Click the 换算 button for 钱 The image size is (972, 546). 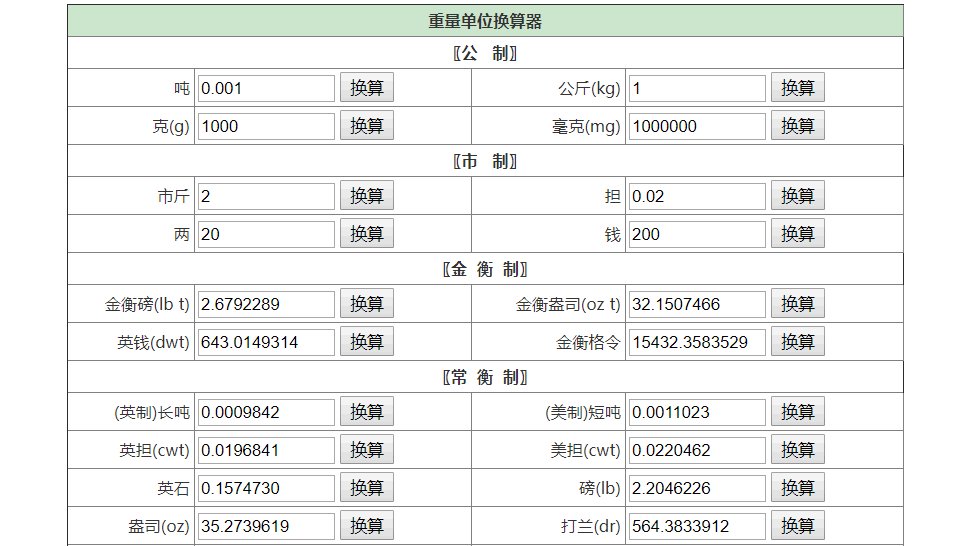(x=797, y=234)
